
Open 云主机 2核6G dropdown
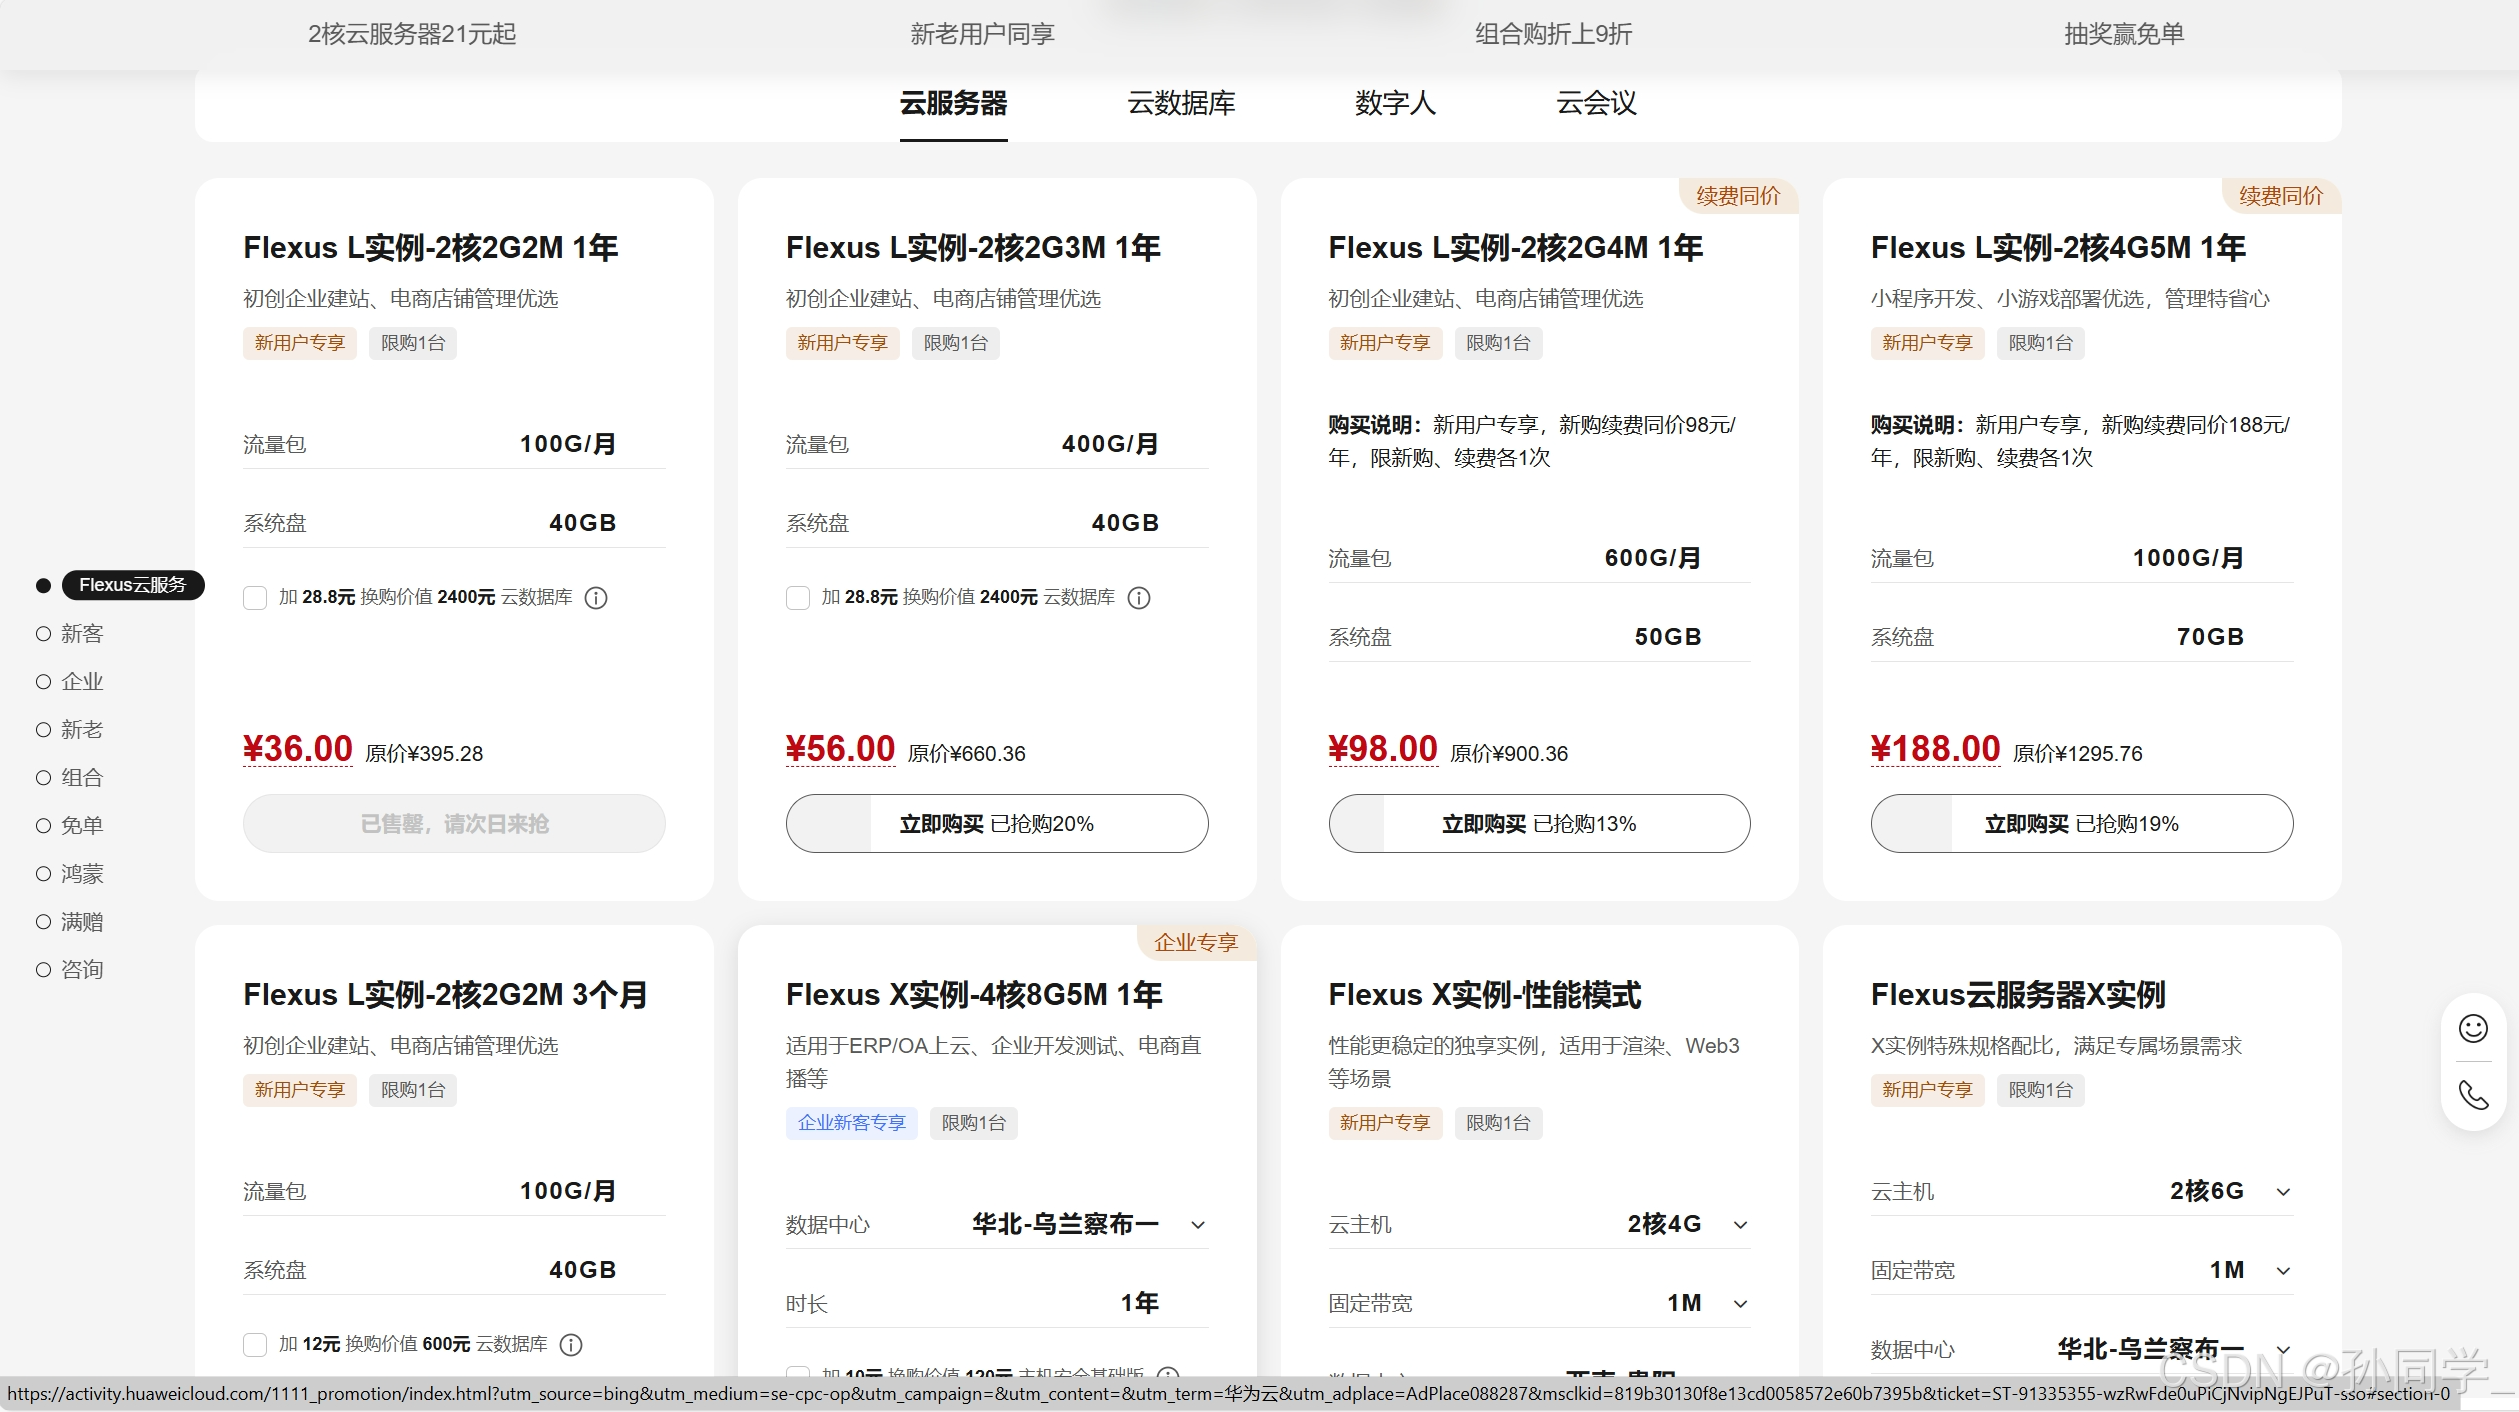[2283, 1192]
